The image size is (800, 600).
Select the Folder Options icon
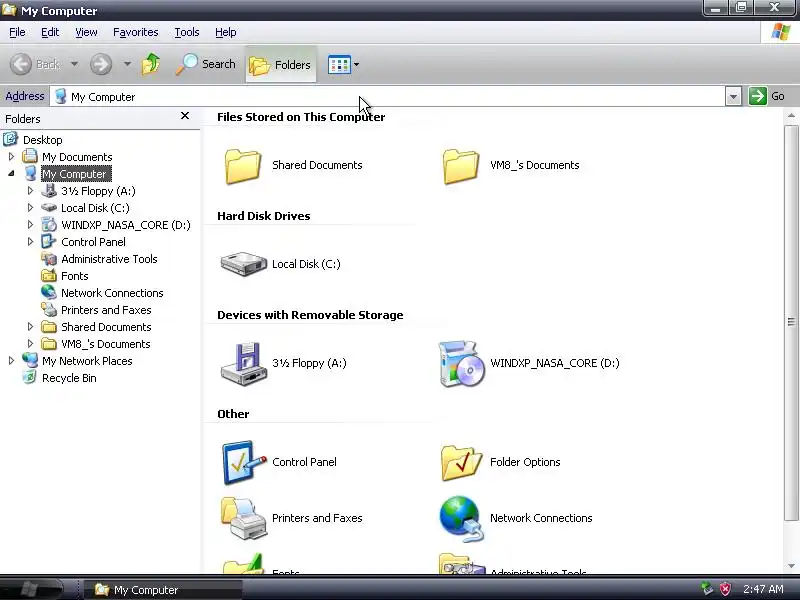click(x=461, y=463)
